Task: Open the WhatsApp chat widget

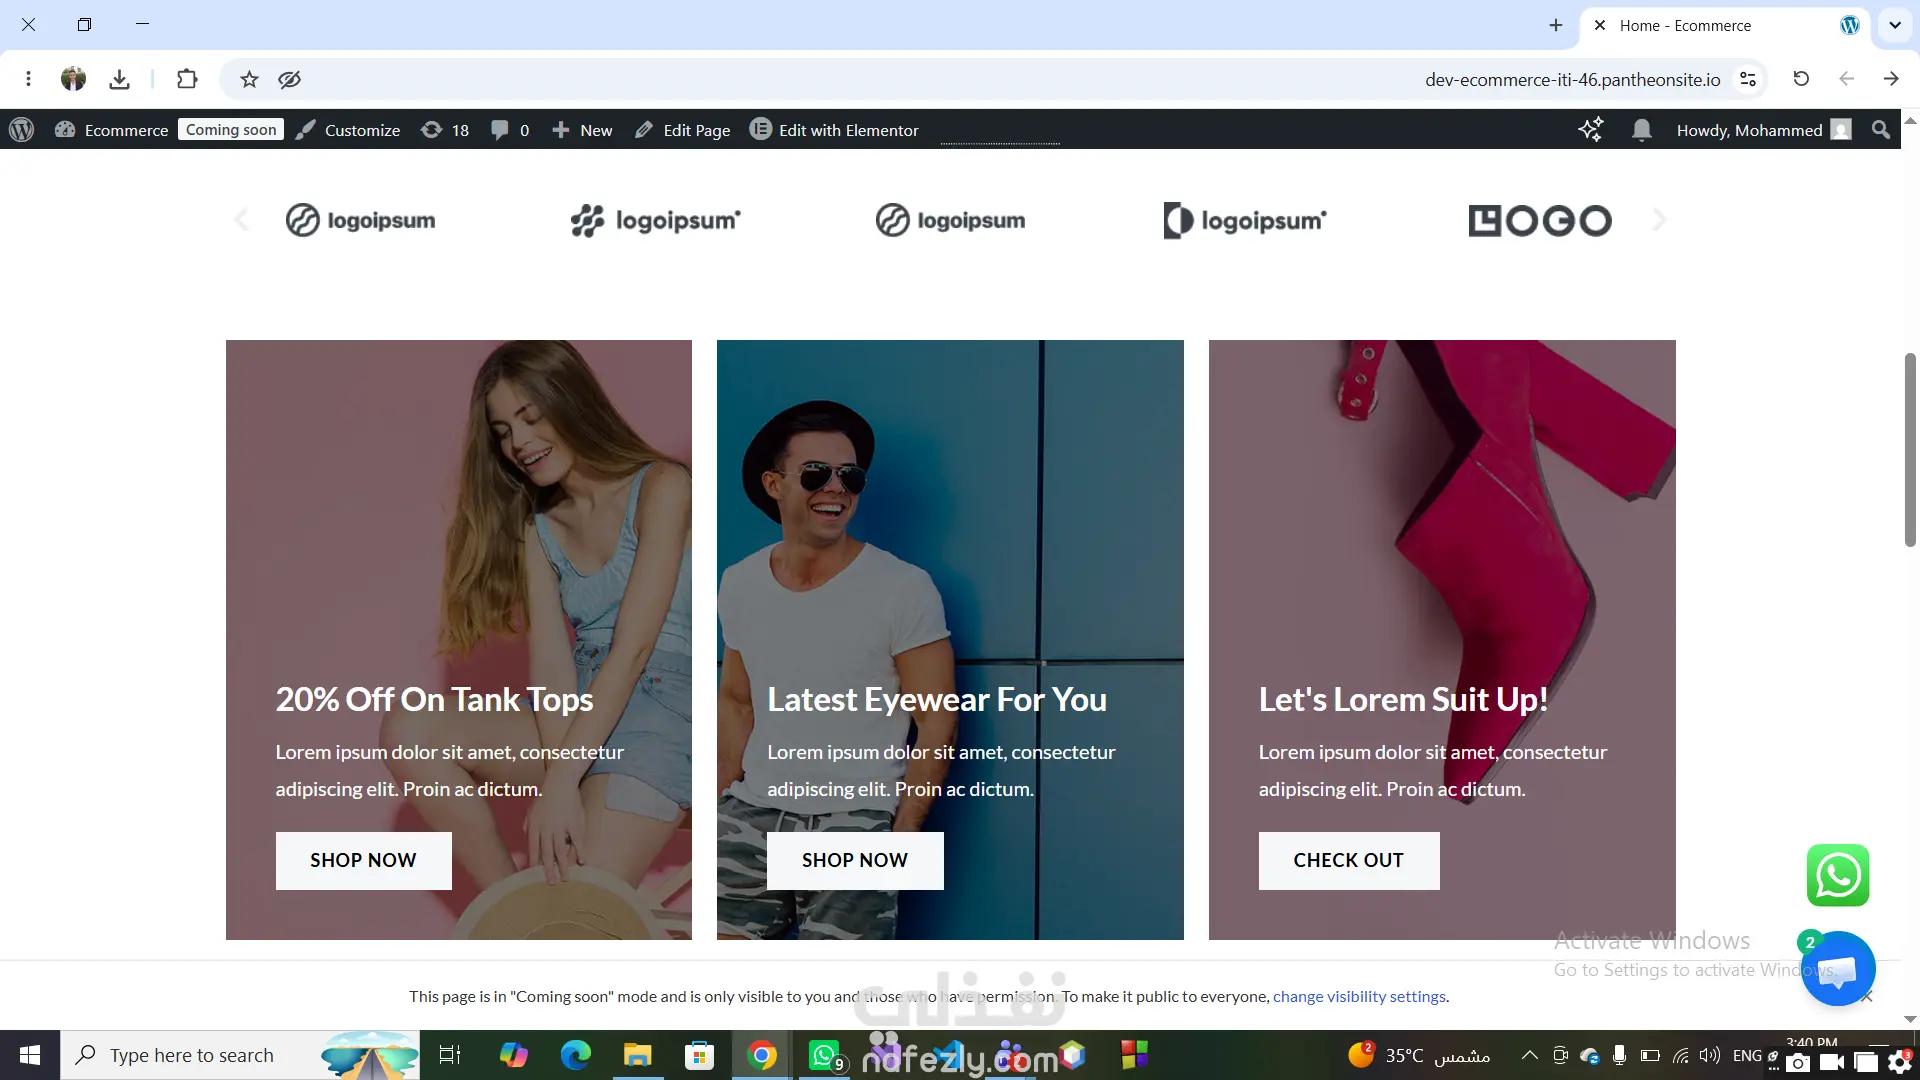Action: [x=1838, y=875]
